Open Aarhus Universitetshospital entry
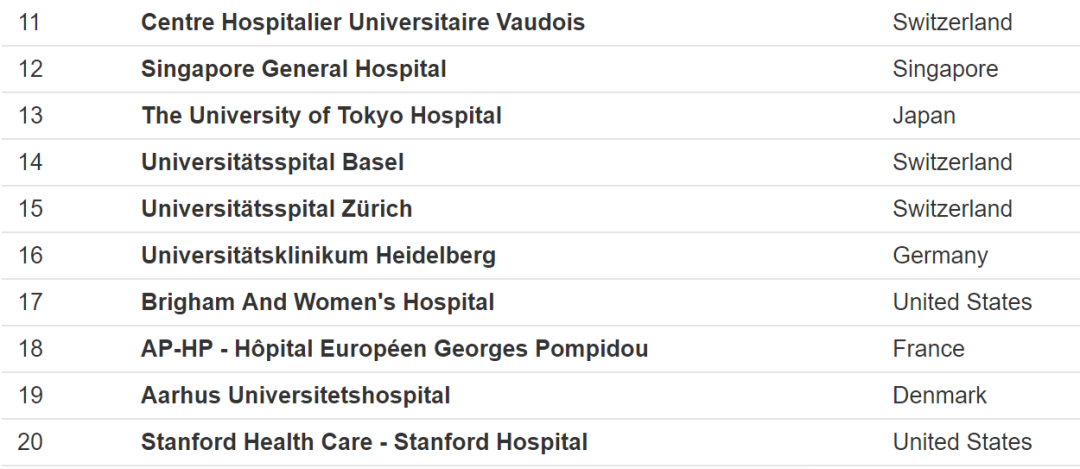1080x469 pixels. [x=295, y=395]
